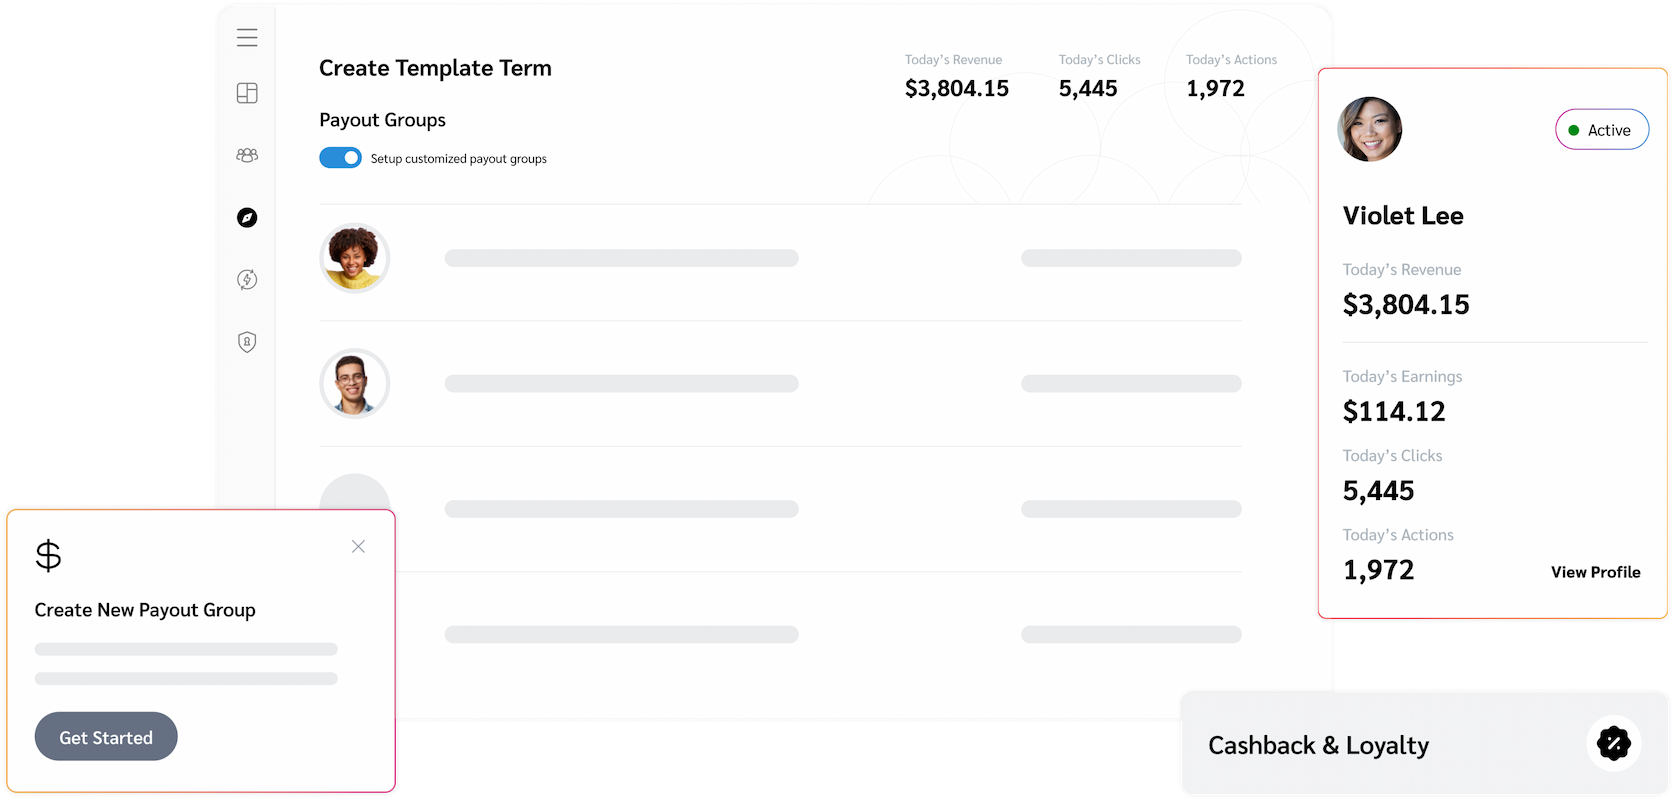Toggle Violet Lee's Active status pill
1674x800 pixels.
1601,129
